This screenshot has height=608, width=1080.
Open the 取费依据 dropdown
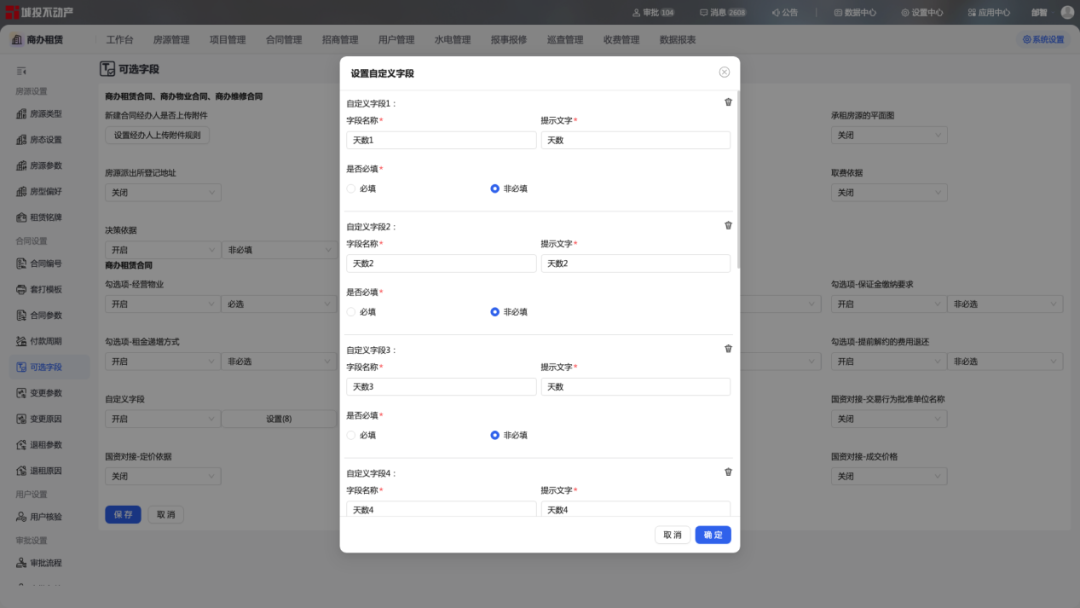pyautogui.click(x=888, y=192)
